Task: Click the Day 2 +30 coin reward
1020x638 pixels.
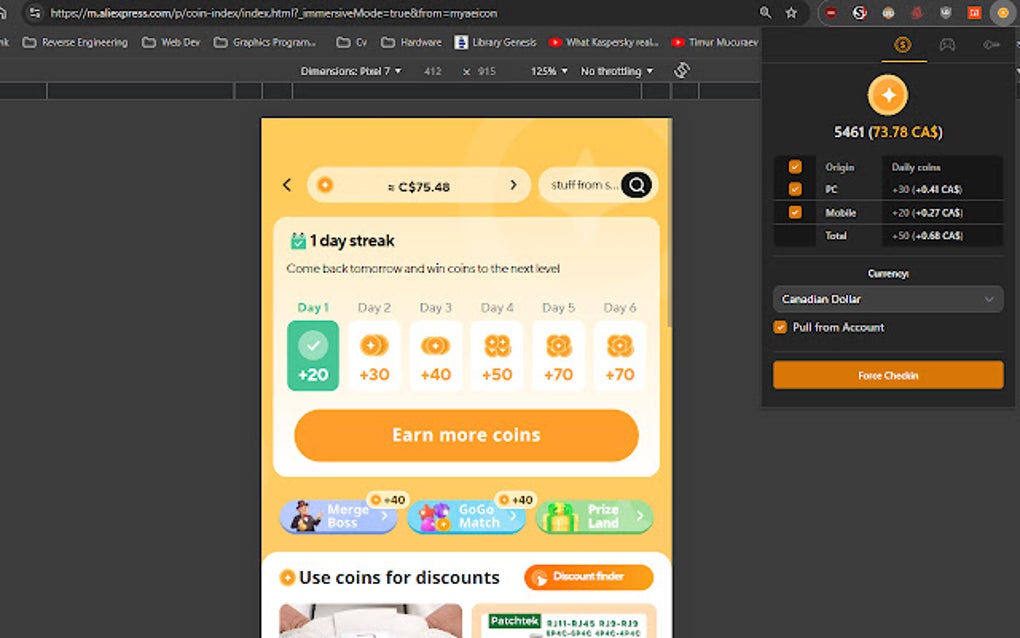Action: coord(374,356)
